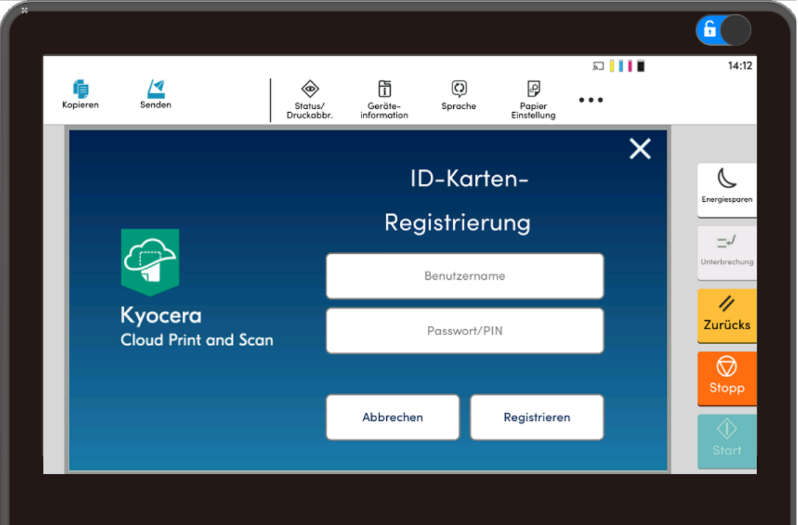Click the clock showing 14:12
Image resolution: width=798 pixels, height=525 pixels.
739,66
